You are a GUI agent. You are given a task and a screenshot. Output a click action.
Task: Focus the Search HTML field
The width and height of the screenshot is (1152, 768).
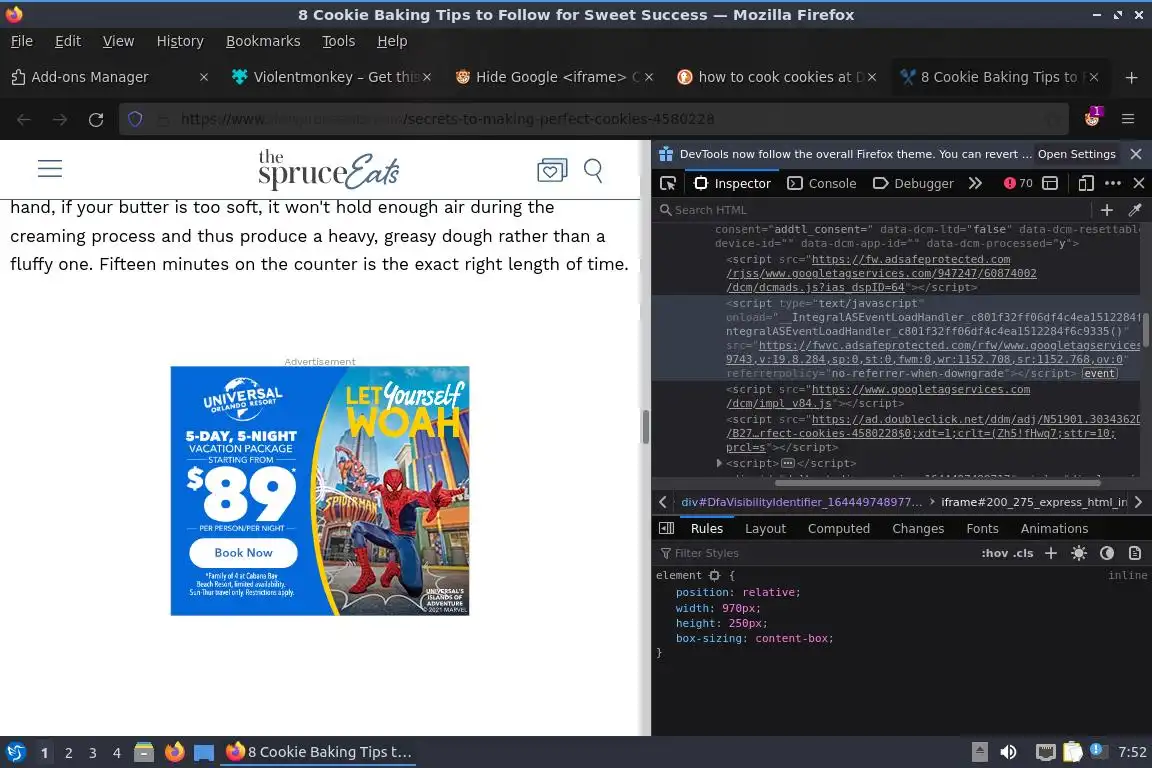pos(872,210)
